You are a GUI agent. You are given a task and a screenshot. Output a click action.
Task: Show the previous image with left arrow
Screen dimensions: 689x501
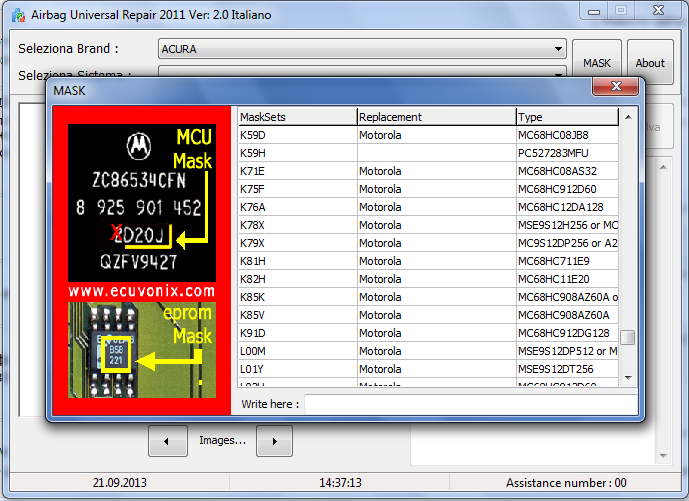[x=168, y=441]
